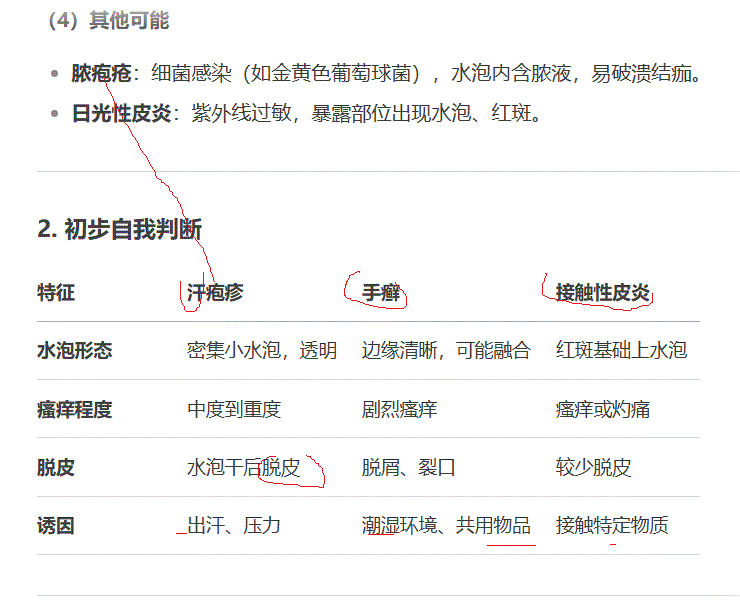
Task: Click the "(4) 其他可能" section heading
Action: [x=108, y=21]
